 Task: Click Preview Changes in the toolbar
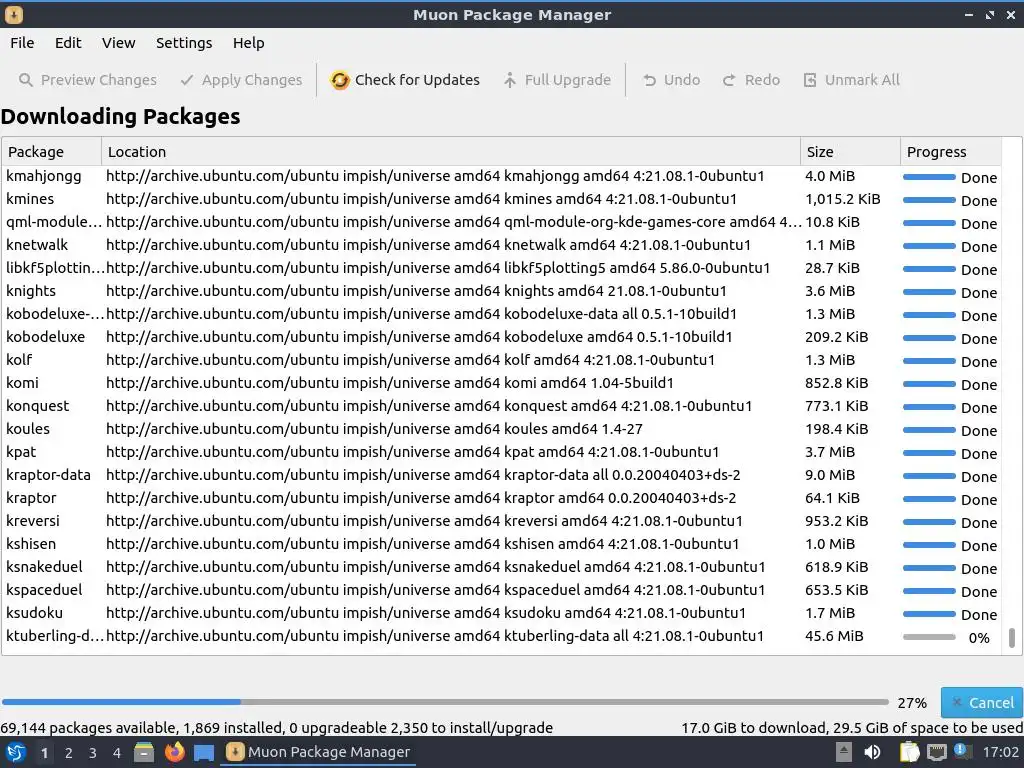point(88,80)
